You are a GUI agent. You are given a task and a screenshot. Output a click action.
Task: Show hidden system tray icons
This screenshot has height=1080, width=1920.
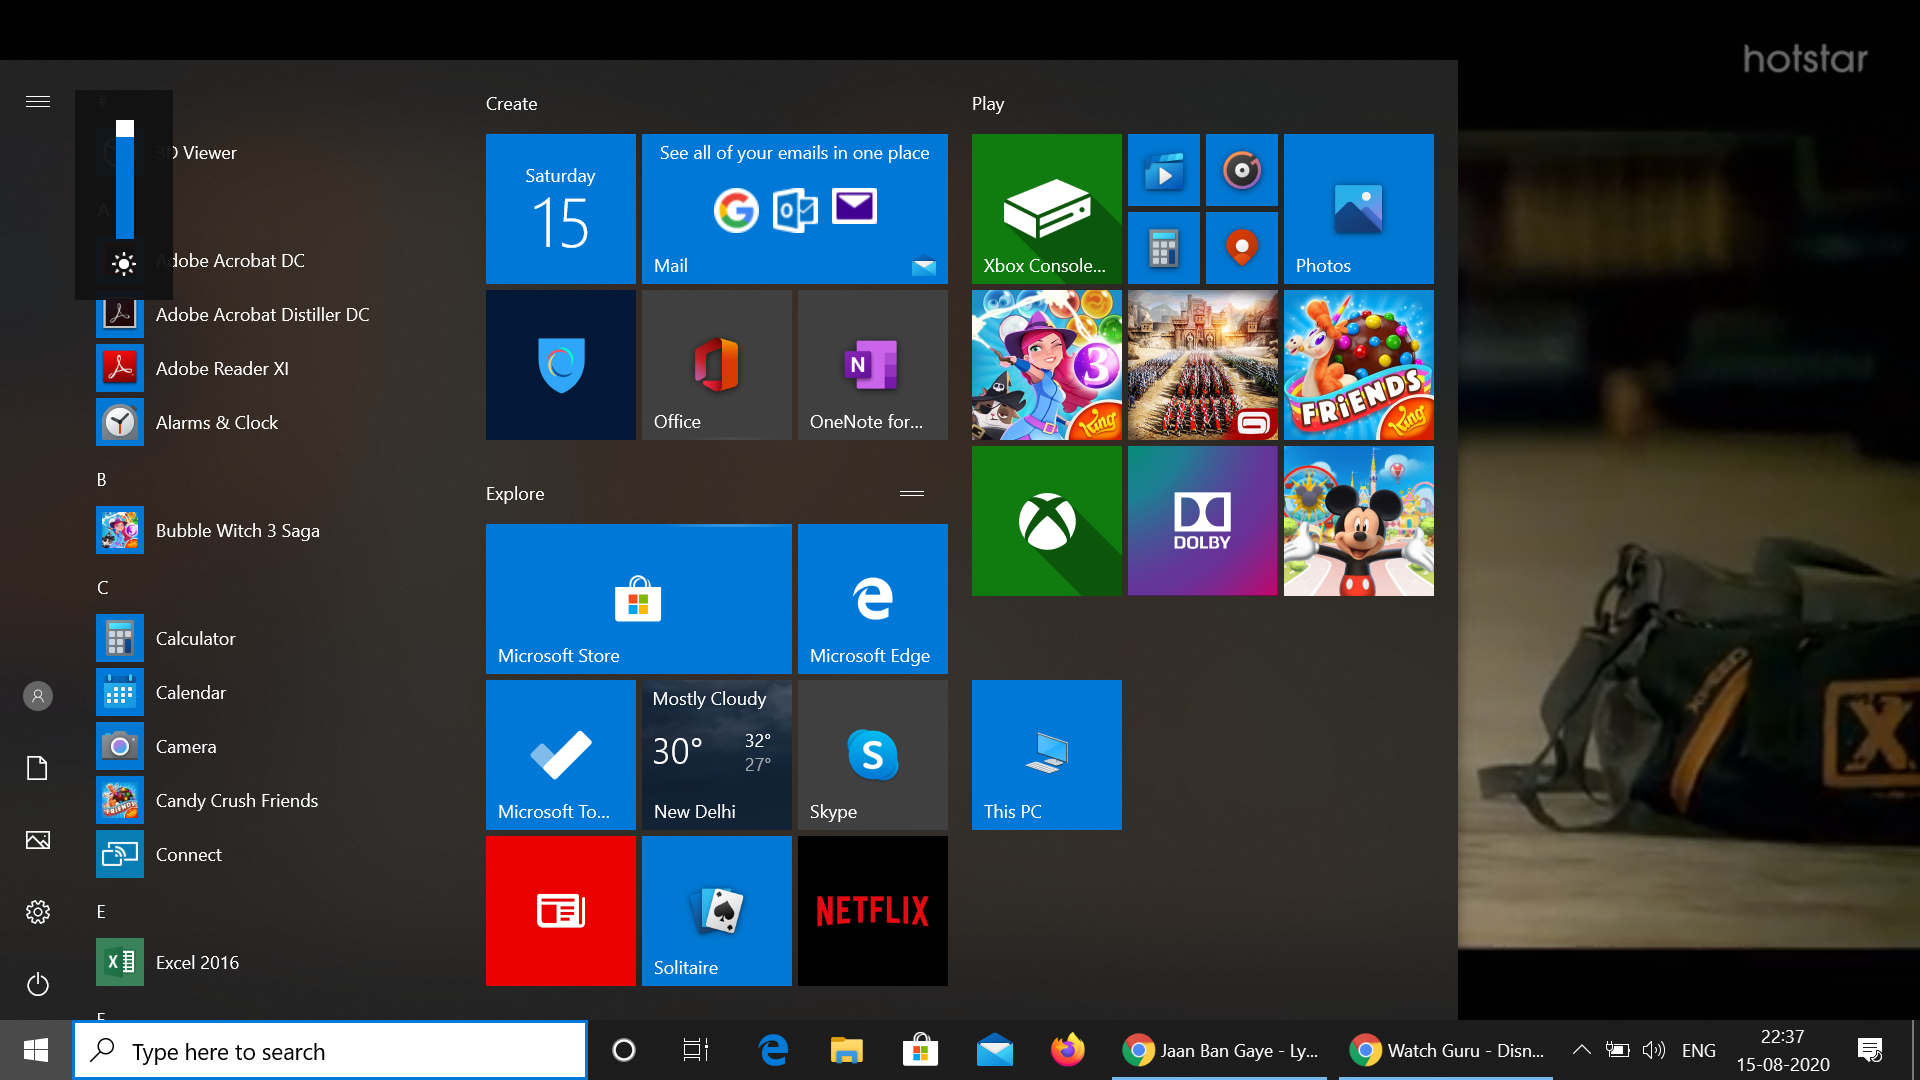1581,1050
